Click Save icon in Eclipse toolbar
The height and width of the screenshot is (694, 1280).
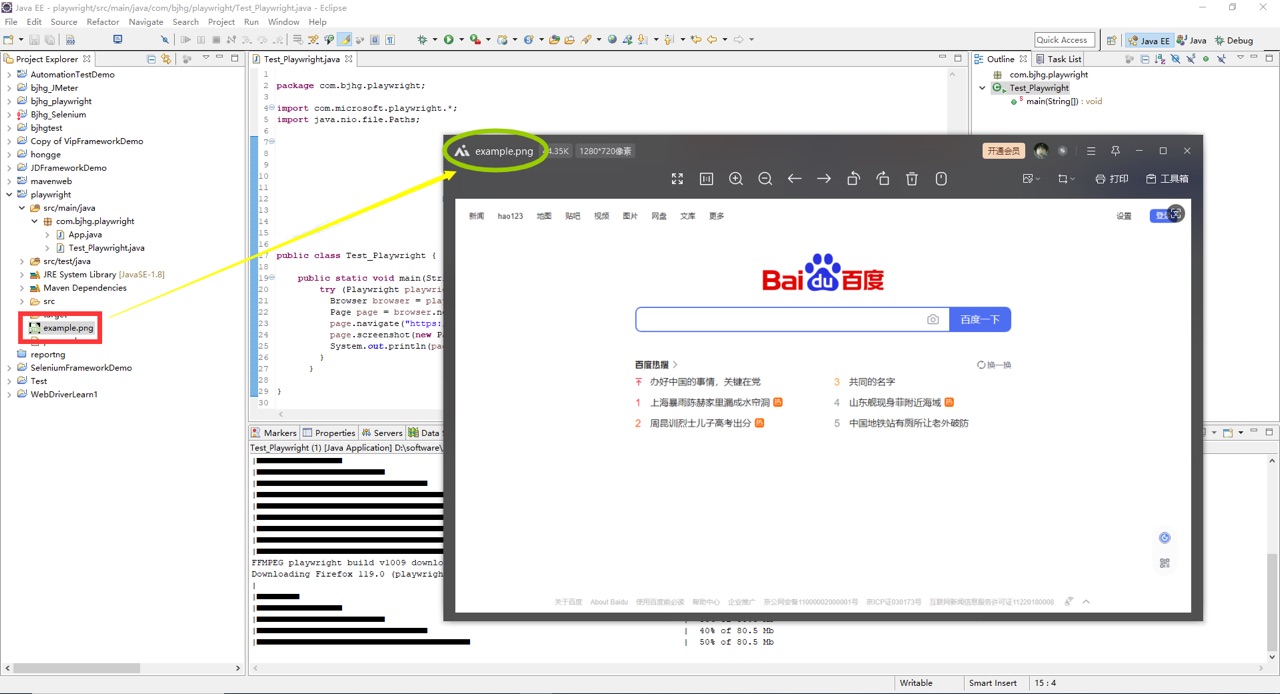35,40
